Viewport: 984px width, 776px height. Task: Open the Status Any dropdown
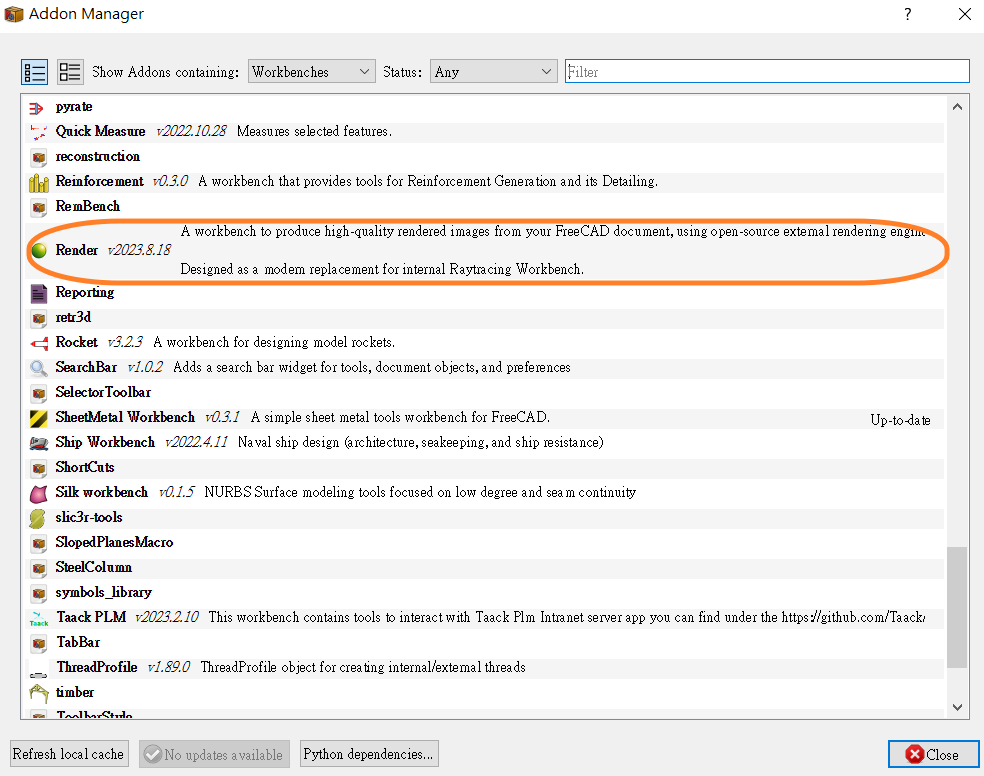click(494, 72)
